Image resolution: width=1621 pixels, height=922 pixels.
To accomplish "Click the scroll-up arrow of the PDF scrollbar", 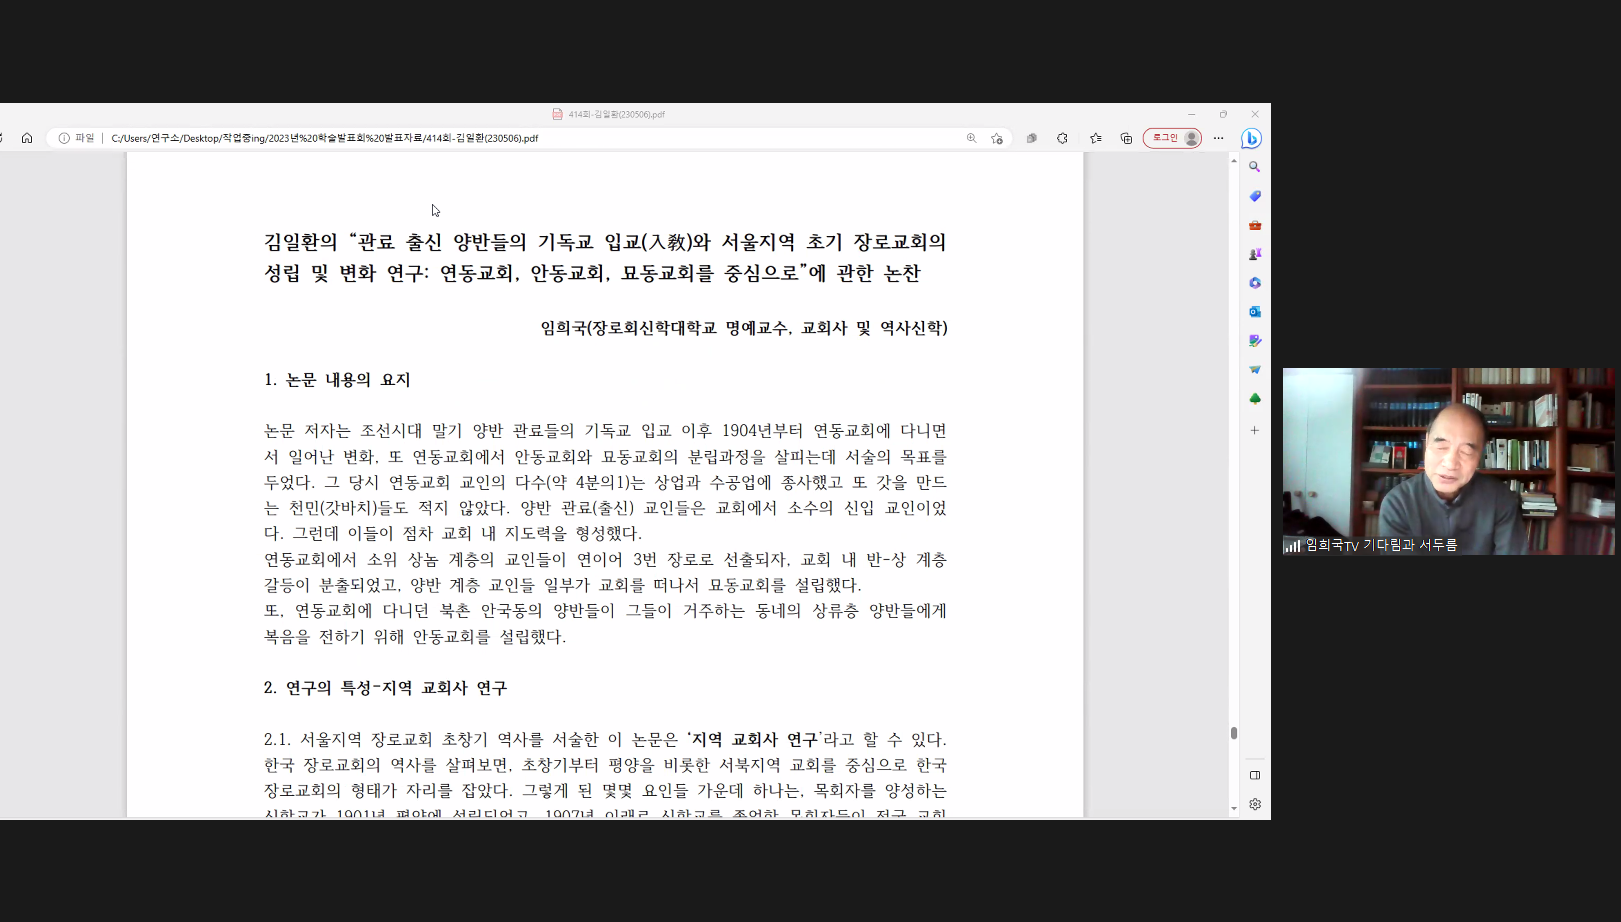I will (1234, 160).
